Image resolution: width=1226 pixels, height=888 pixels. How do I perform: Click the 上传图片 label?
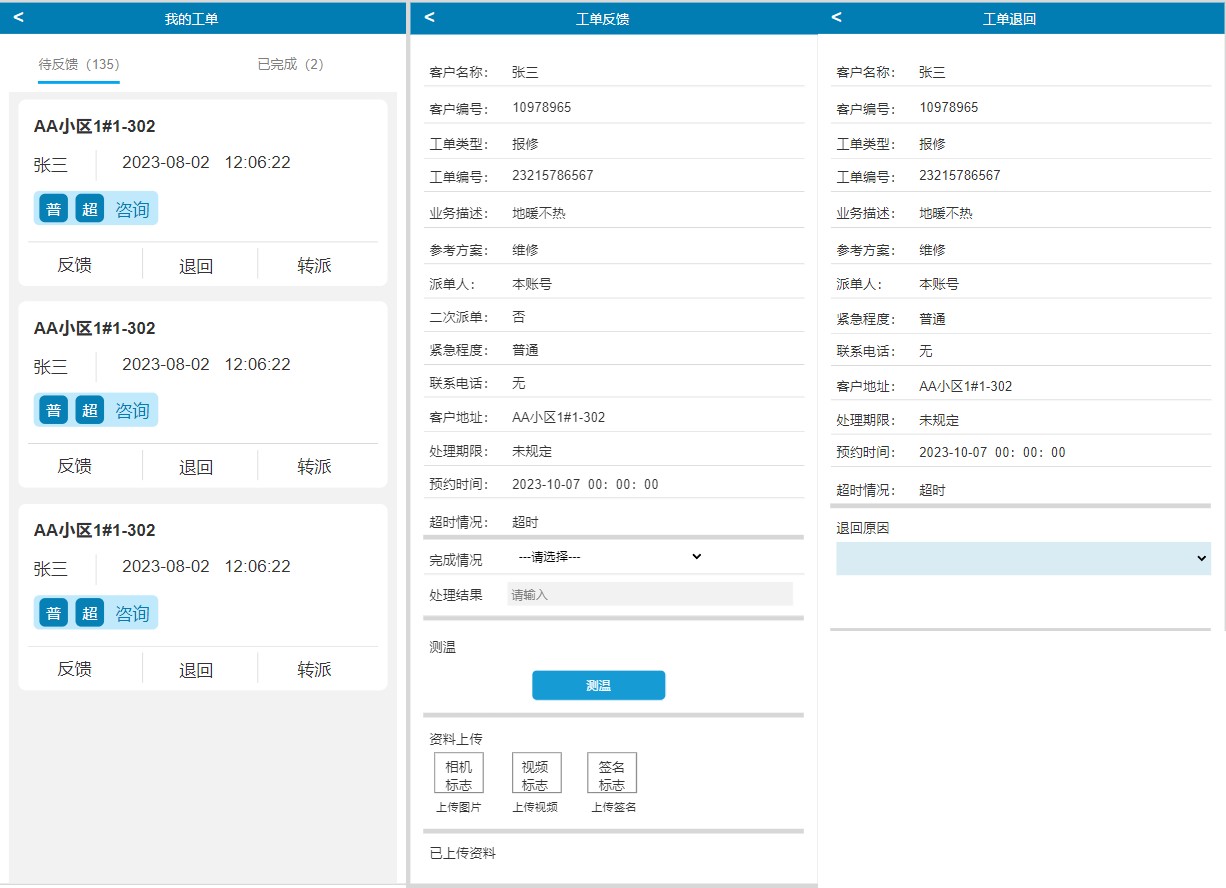pyautogui.click(x=459, y=807)
